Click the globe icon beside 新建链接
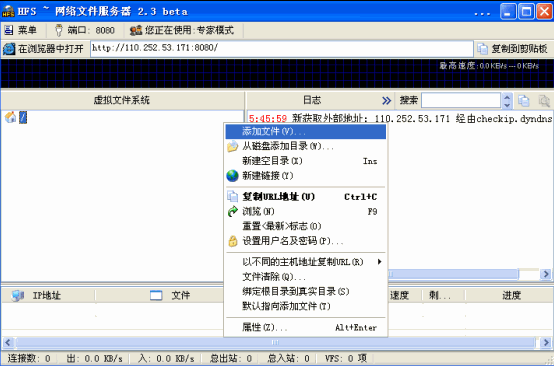This screenshot has height=366, width=554. 232,176
